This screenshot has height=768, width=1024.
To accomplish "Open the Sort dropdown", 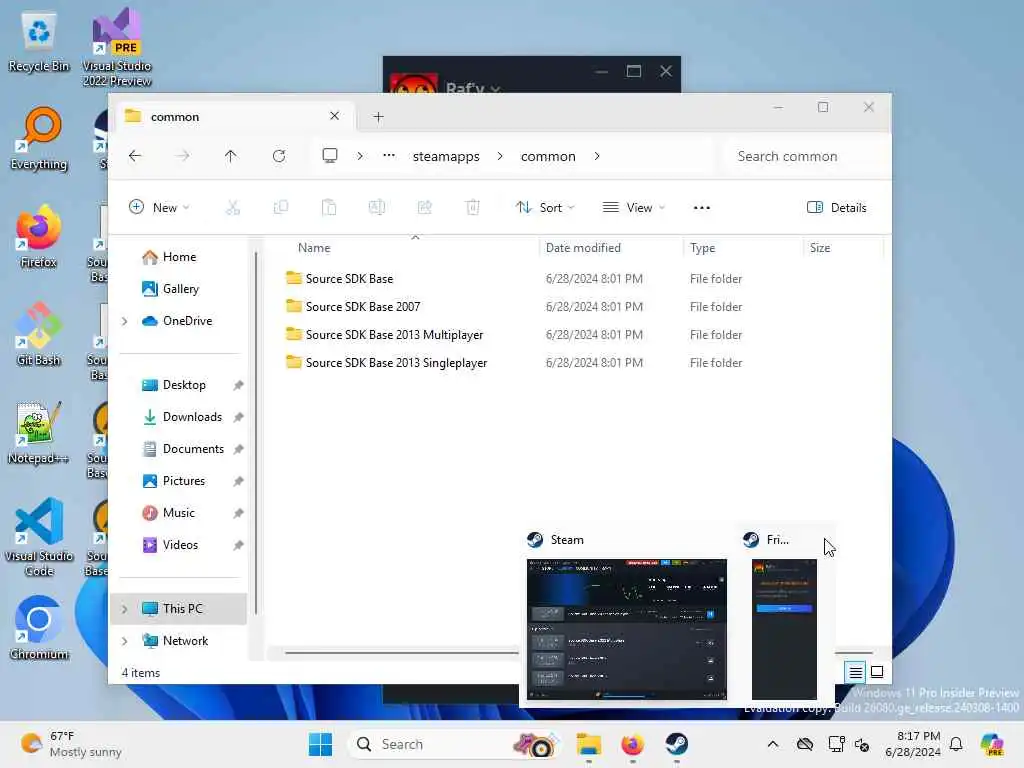I will [x=545, y=208].
